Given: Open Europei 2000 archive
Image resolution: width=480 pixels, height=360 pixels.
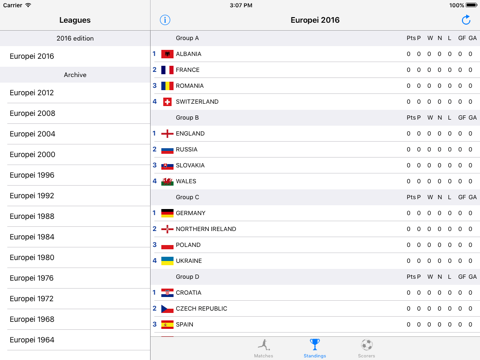Looking at the screenshot, I should click(x=75, y=155).
